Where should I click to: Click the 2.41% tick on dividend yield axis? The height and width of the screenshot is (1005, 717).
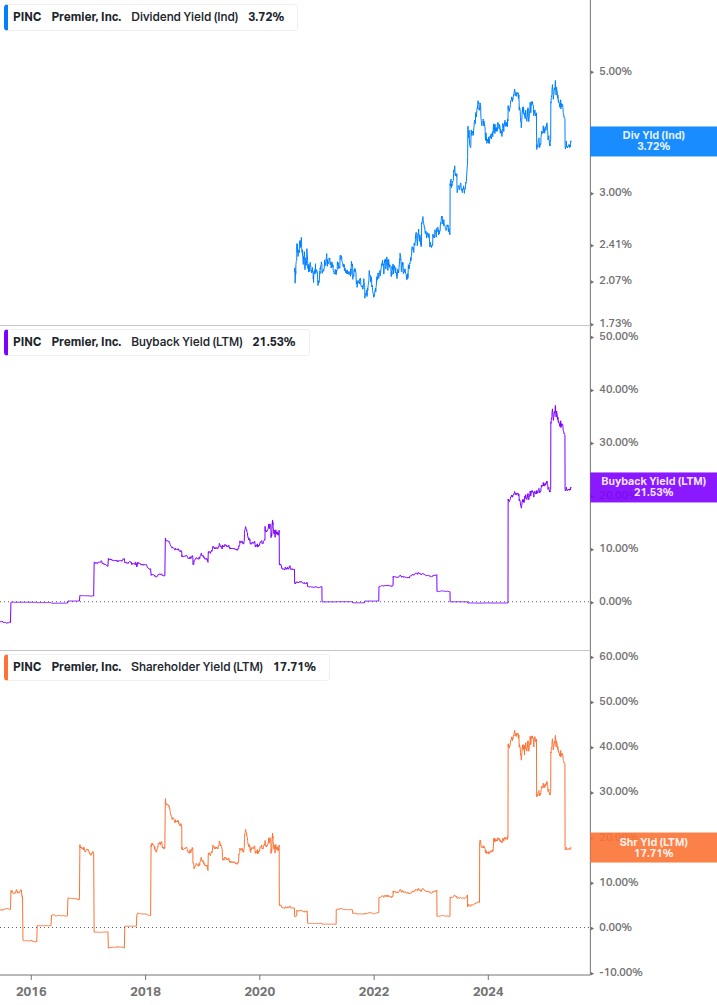point(615,244)
